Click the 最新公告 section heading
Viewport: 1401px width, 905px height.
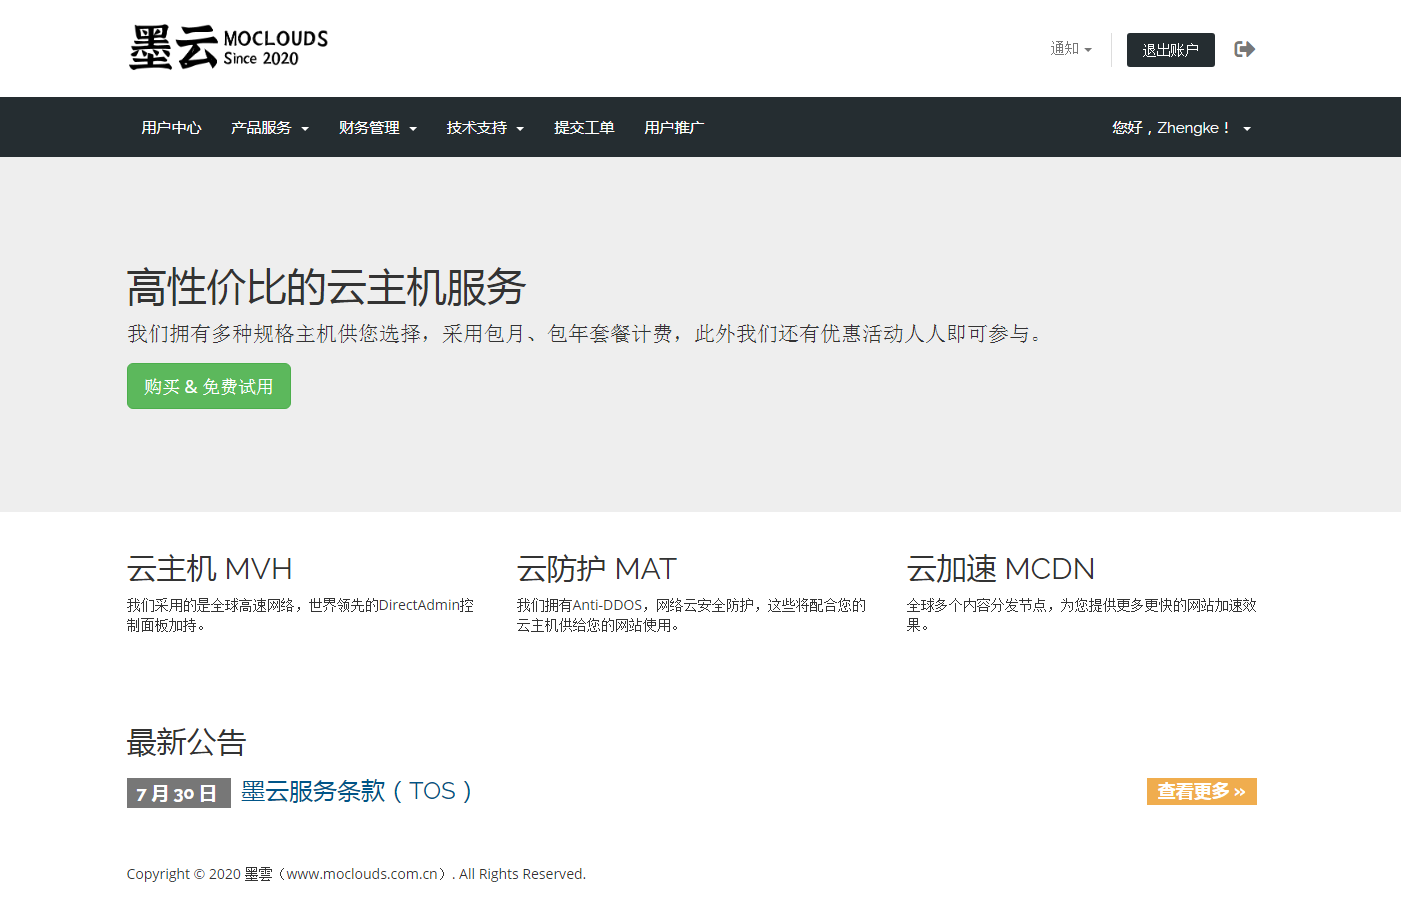coord(186,742)
